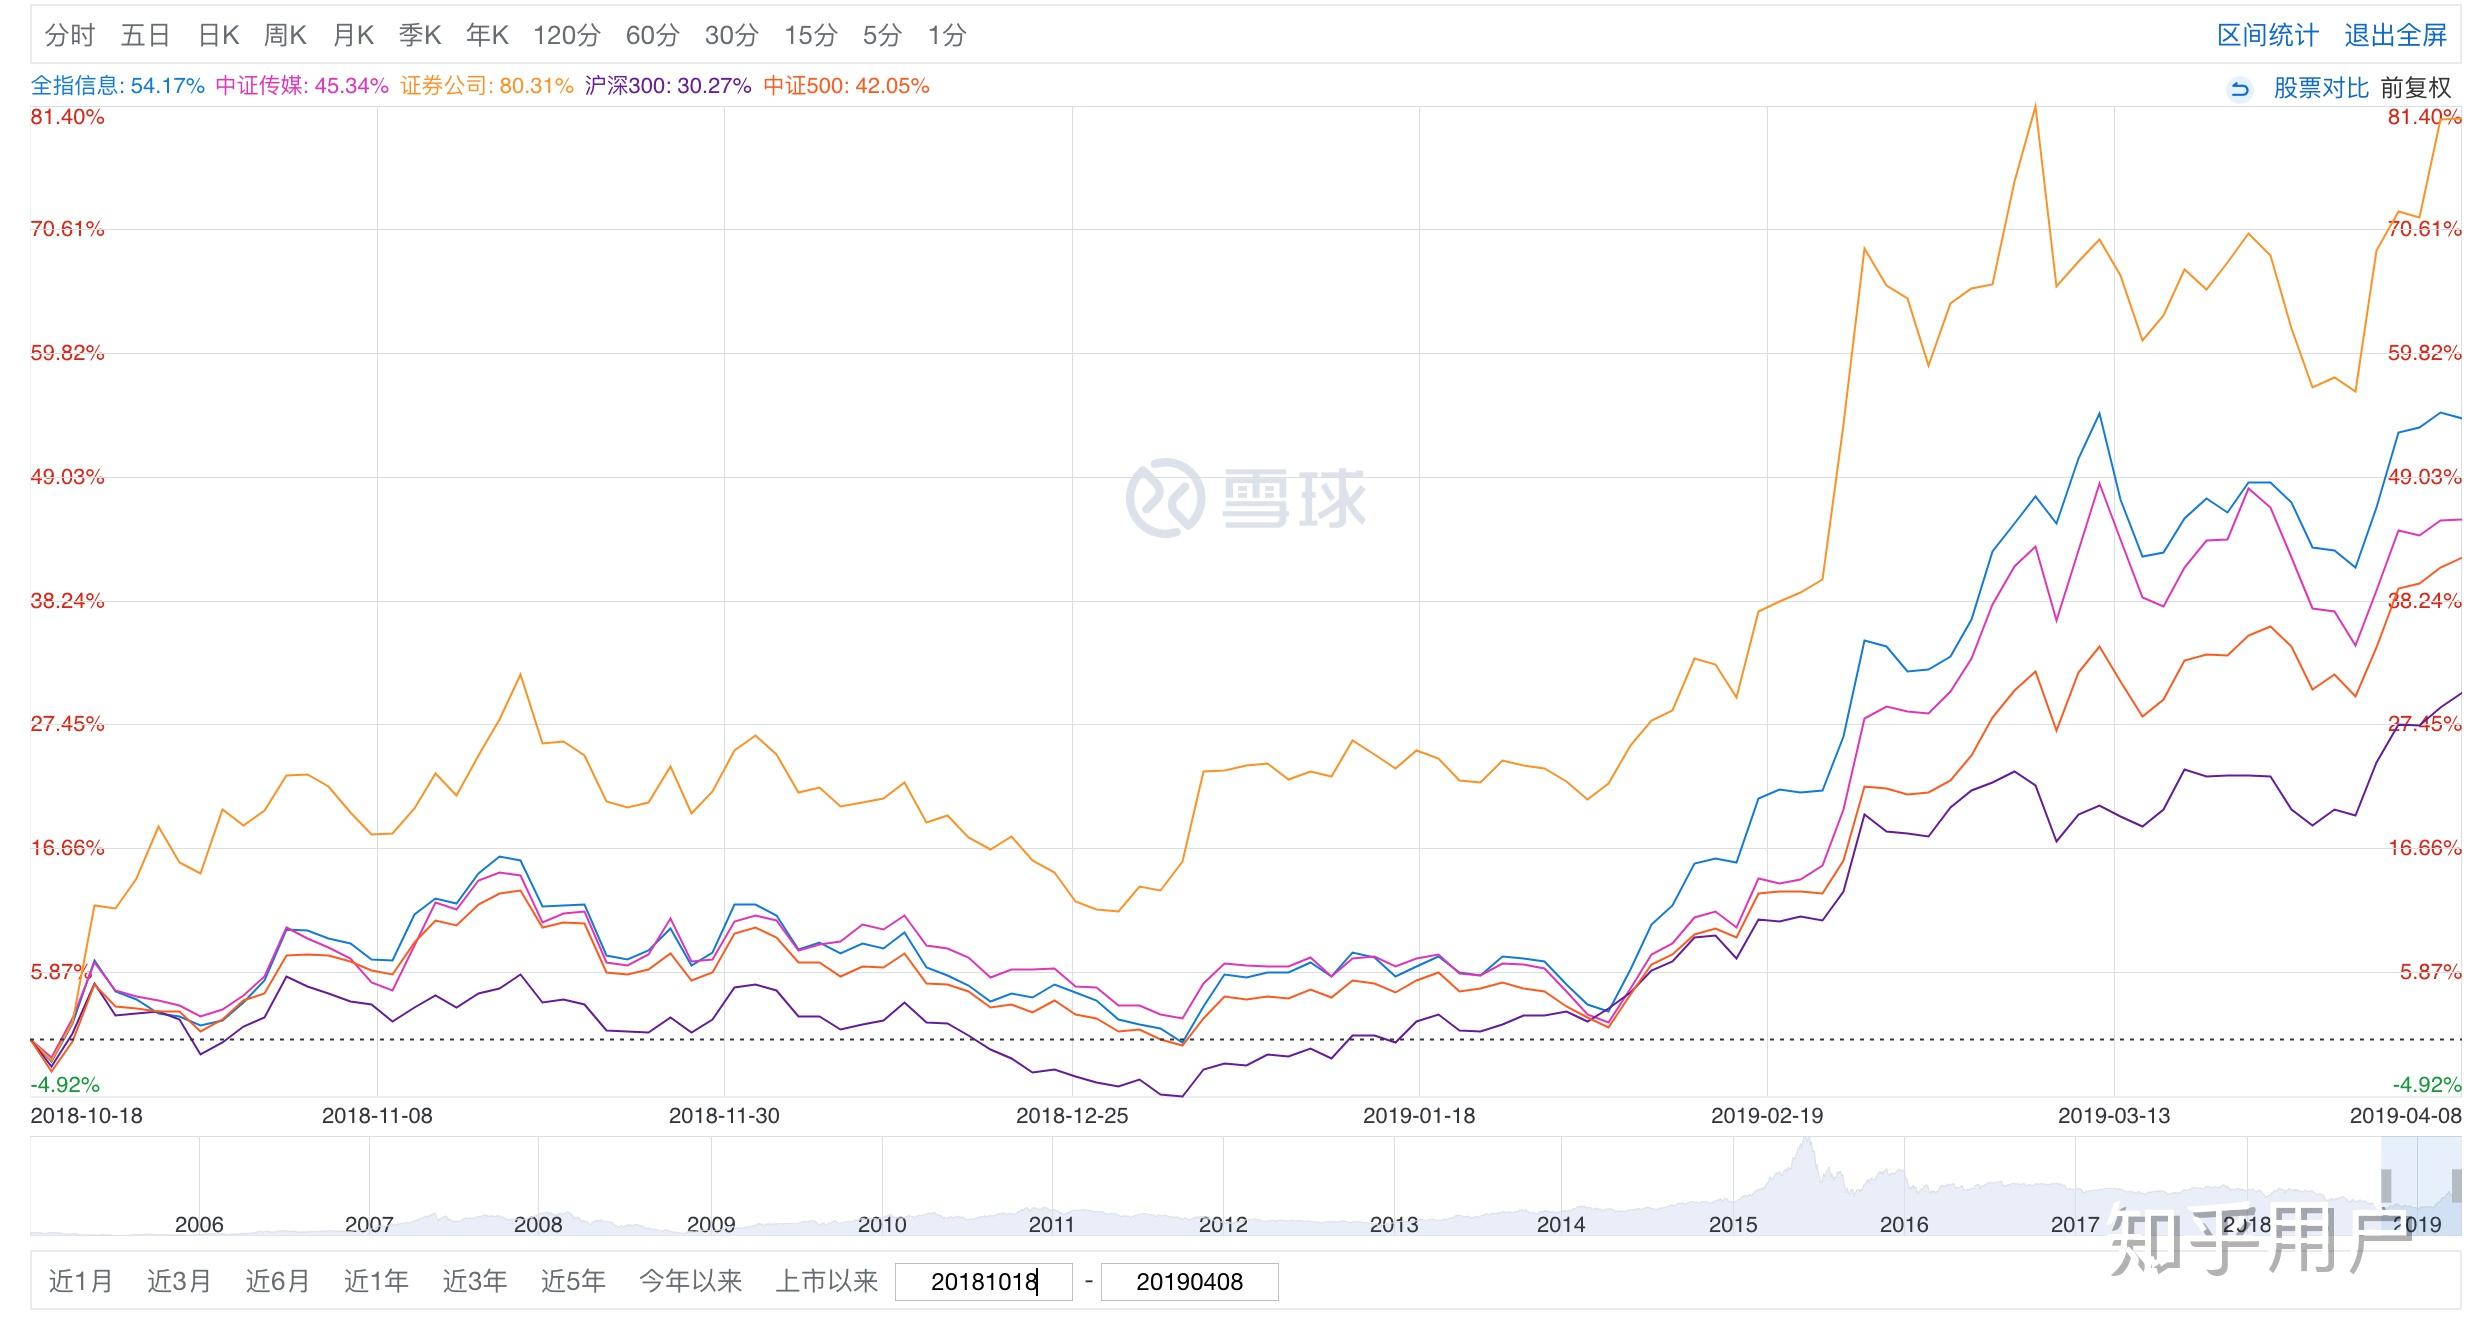The width and height of the screenshot is (2482, 1326).
Task: Switch to 30分 interval
Action: pyautogui.click(x=731, y=36)
